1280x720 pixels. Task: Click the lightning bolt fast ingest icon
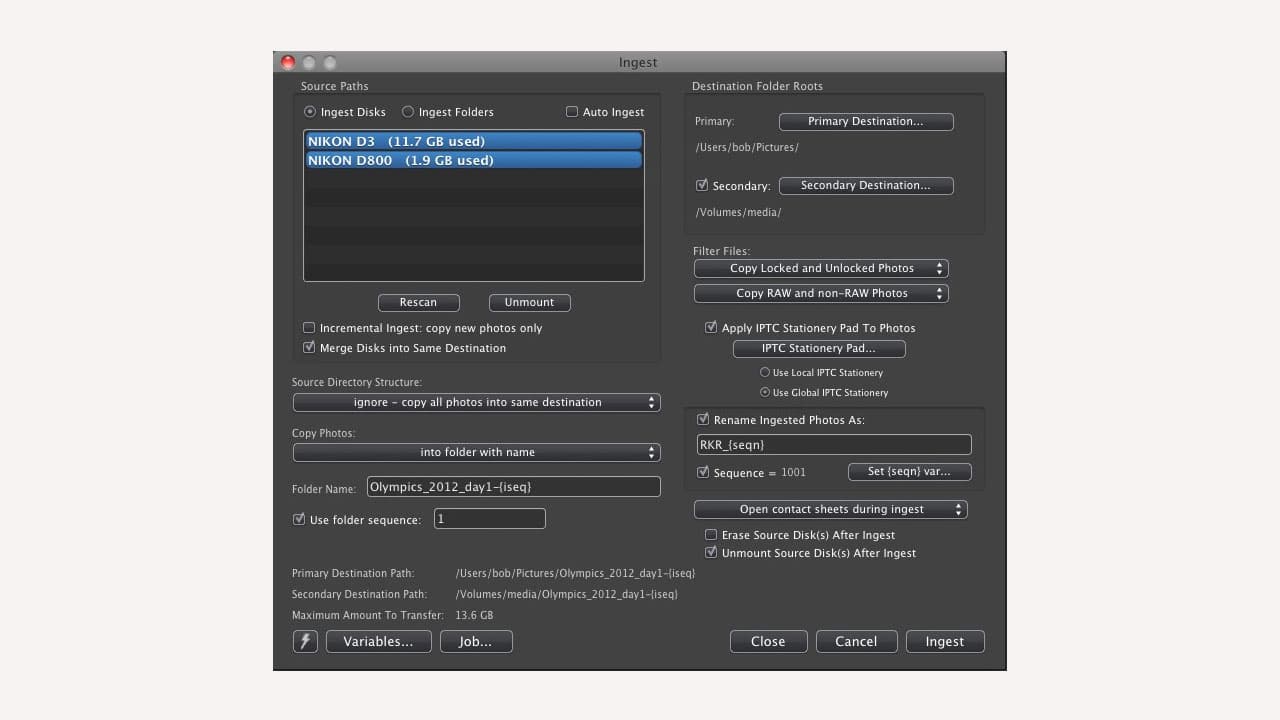click(x=305, y=641)
